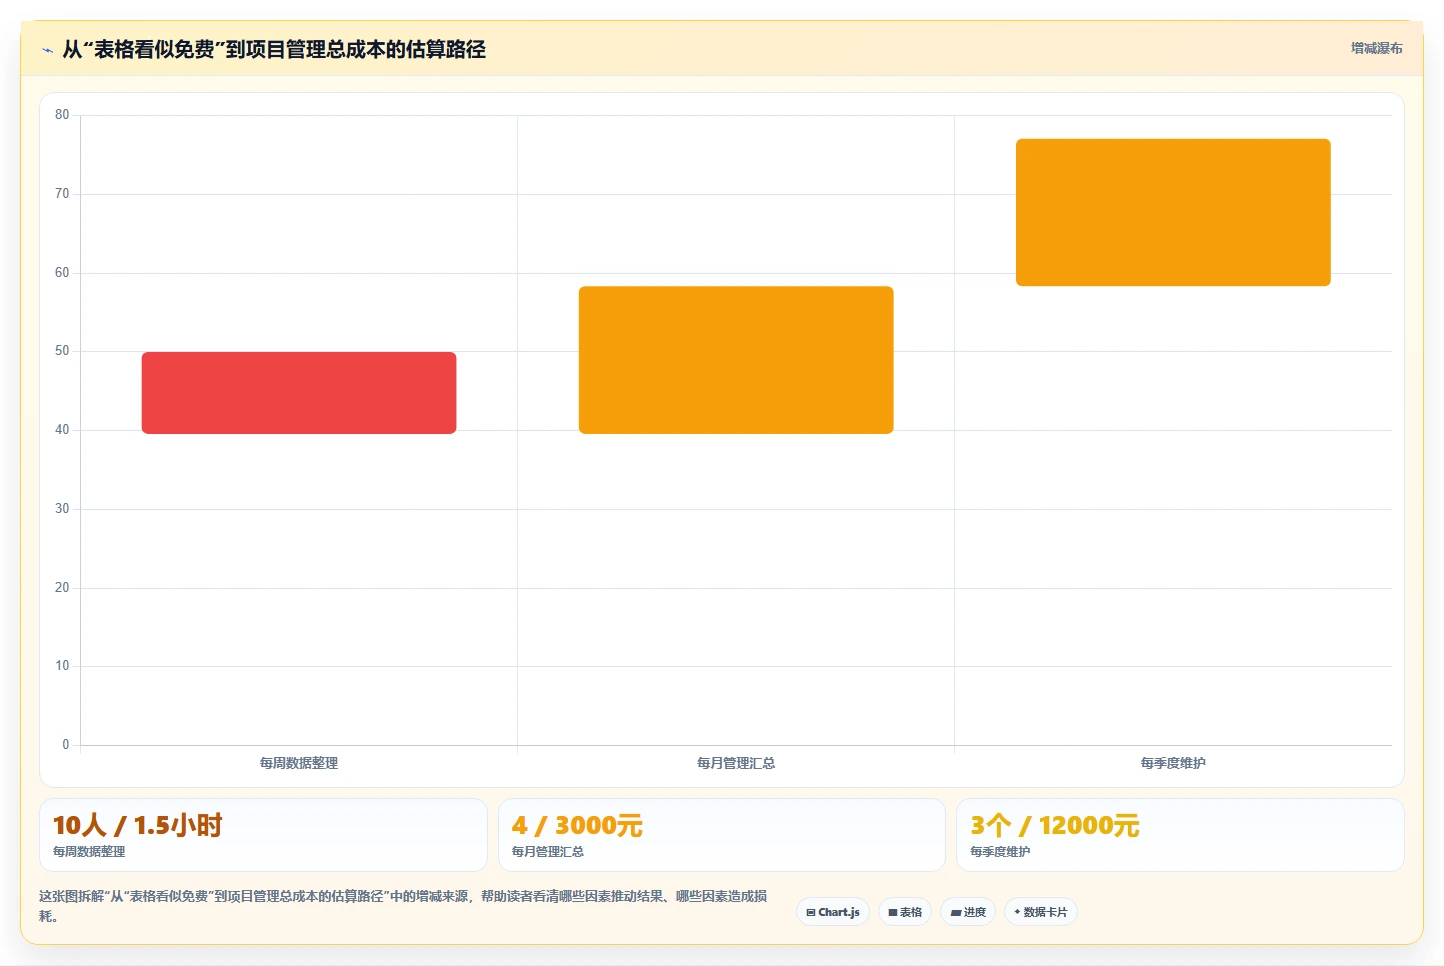The image size is (1444, 966).
Task: Click the 表格 chip icon
Action: pyautogui.click(x=893, y=913)
